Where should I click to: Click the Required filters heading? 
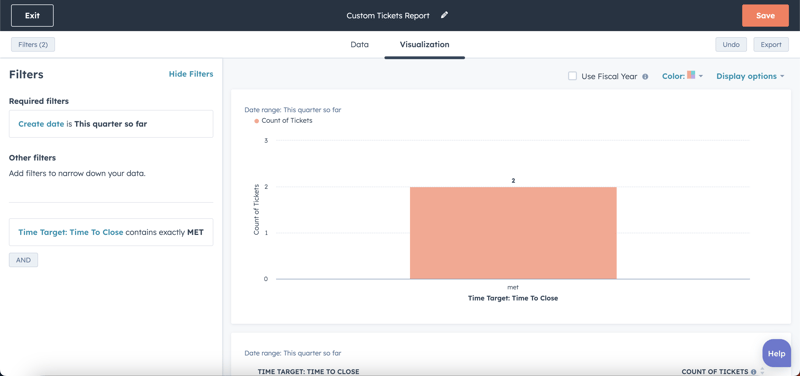[x=39, y=101]
